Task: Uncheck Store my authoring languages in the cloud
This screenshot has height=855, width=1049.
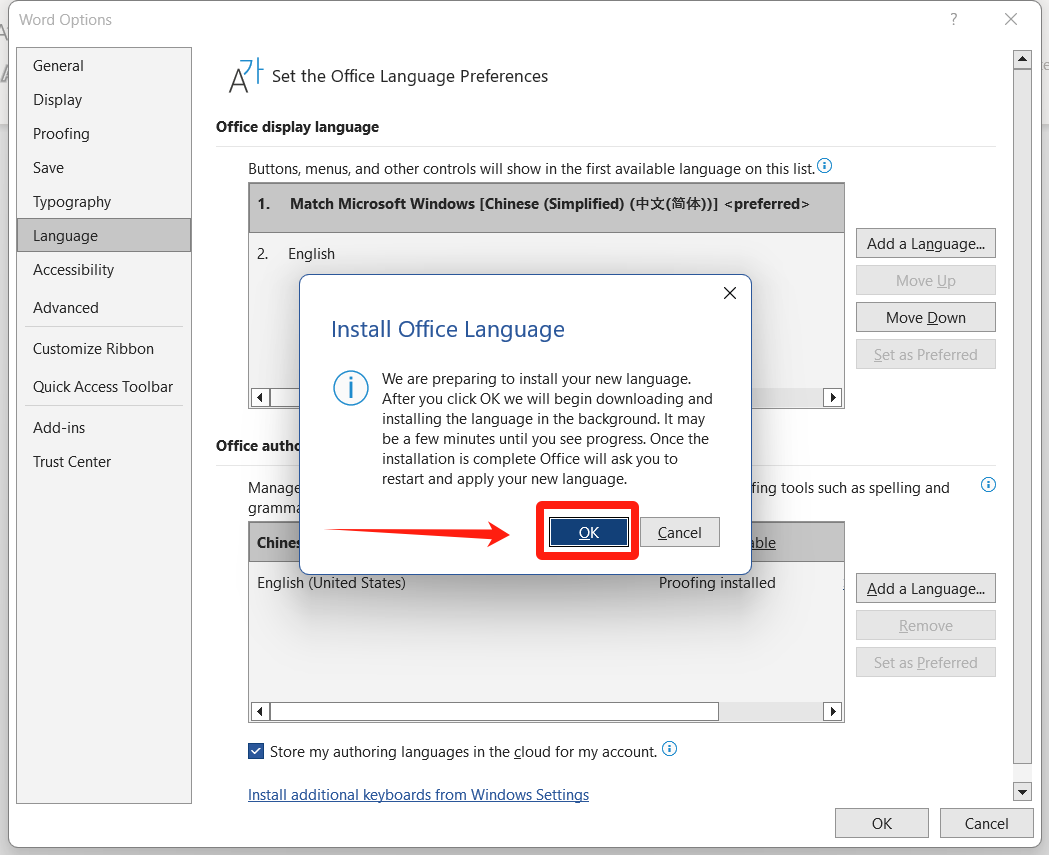Action: pyautogui.click(x=257, y=751)
